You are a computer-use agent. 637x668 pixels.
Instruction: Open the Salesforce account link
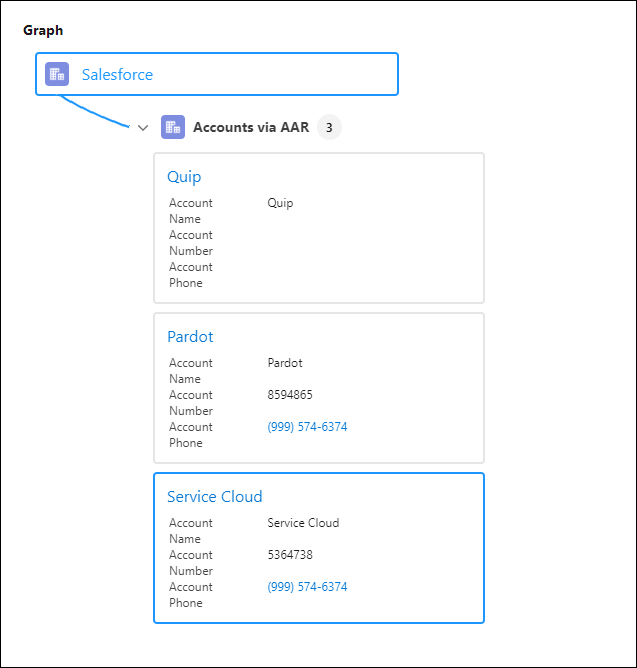point(117,75)
